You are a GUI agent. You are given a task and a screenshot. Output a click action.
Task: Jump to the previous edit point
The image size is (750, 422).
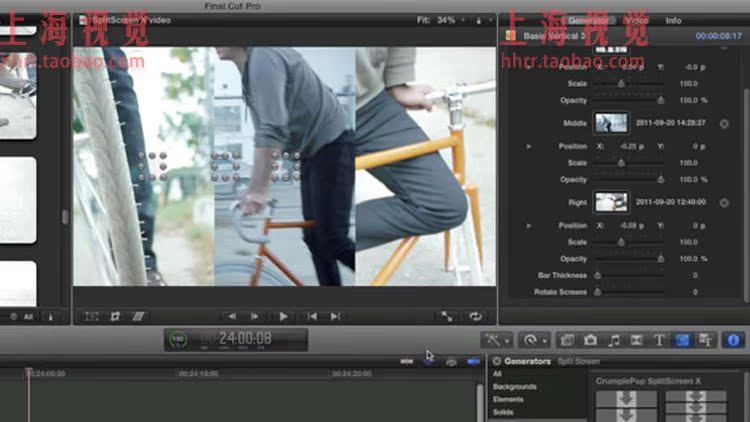click(312, 316)
